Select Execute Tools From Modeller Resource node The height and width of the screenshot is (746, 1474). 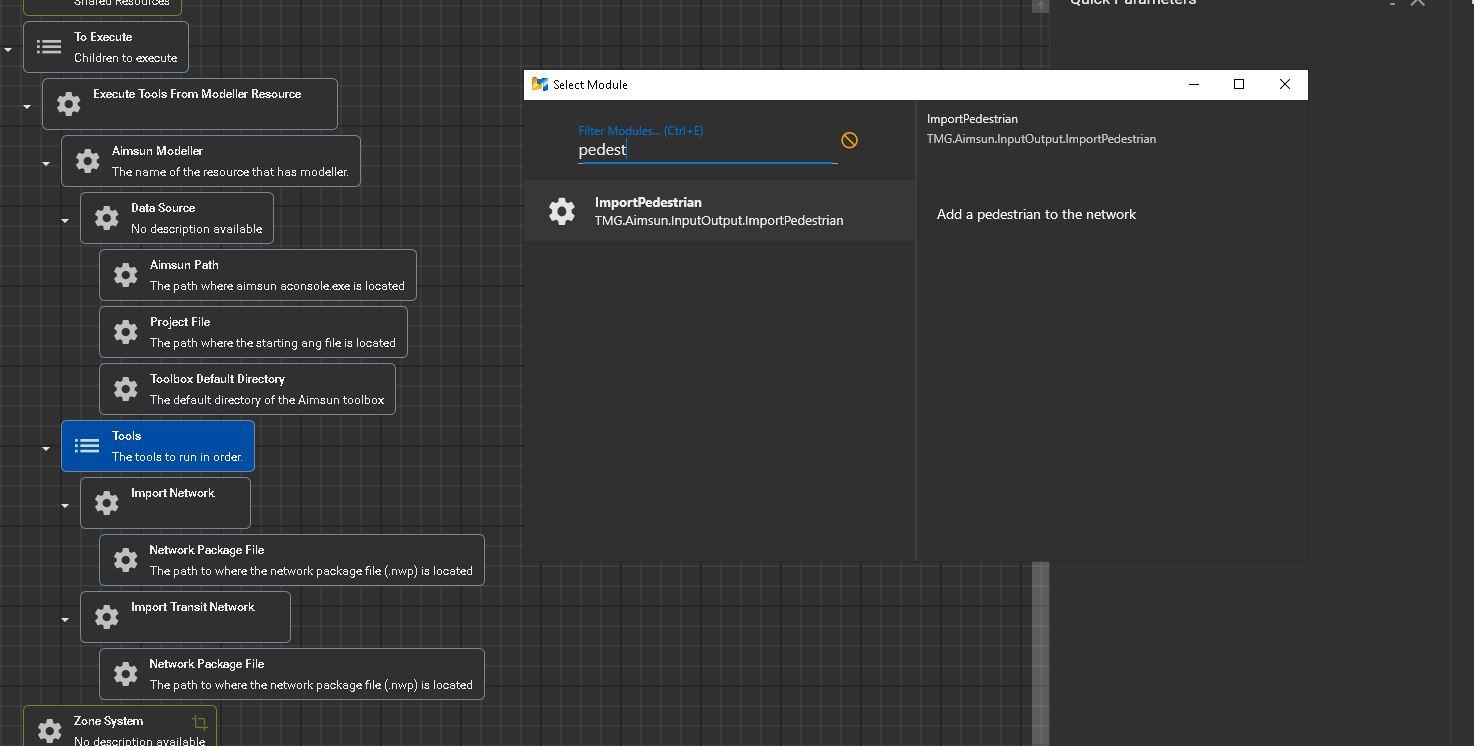point(190,104)
